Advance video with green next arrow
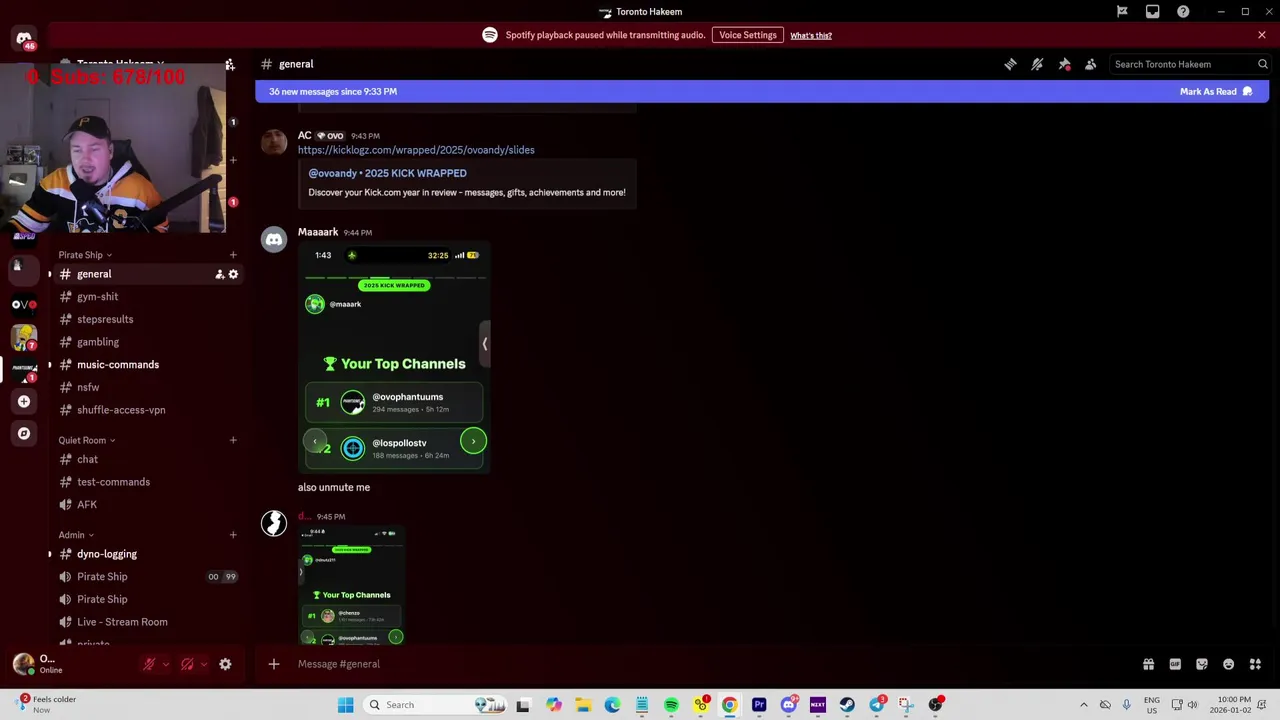The height and width of the screenshot is (720, 1280). 473,441
